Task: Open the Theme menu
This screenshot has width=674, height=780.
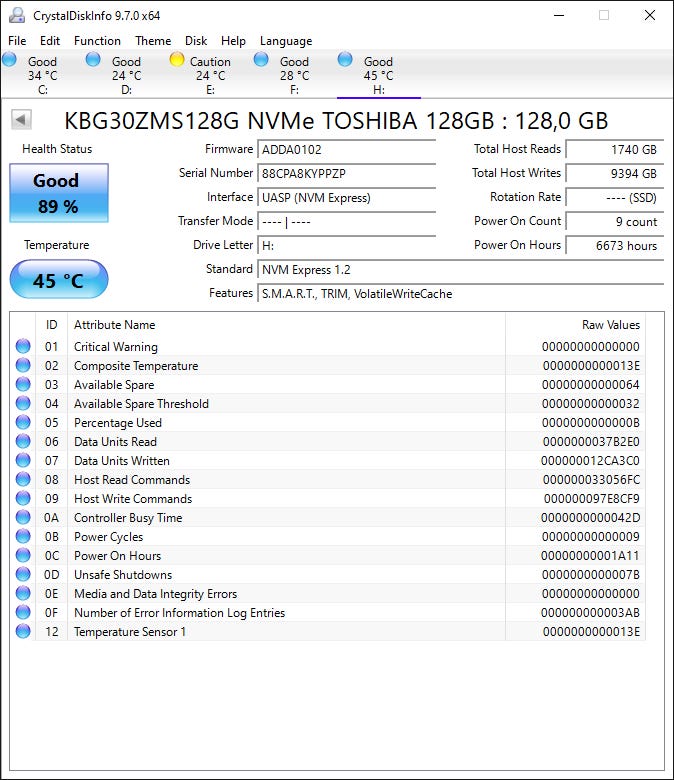Action: 153,41
